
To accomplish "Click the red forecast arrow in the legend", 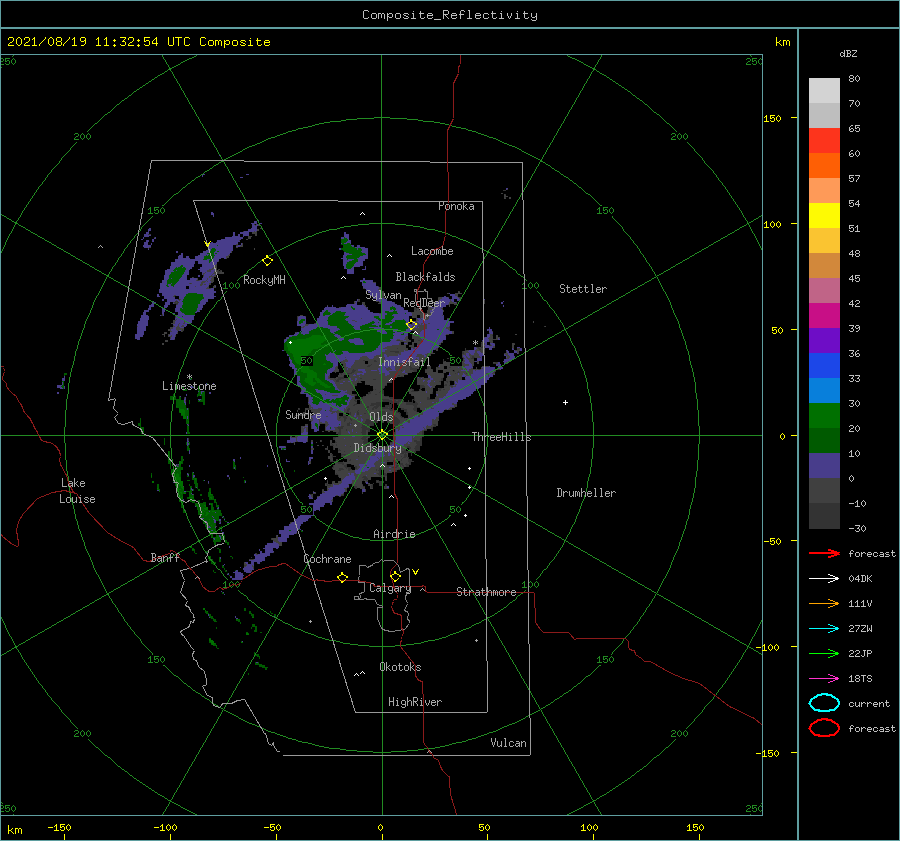I will point(824,553).
